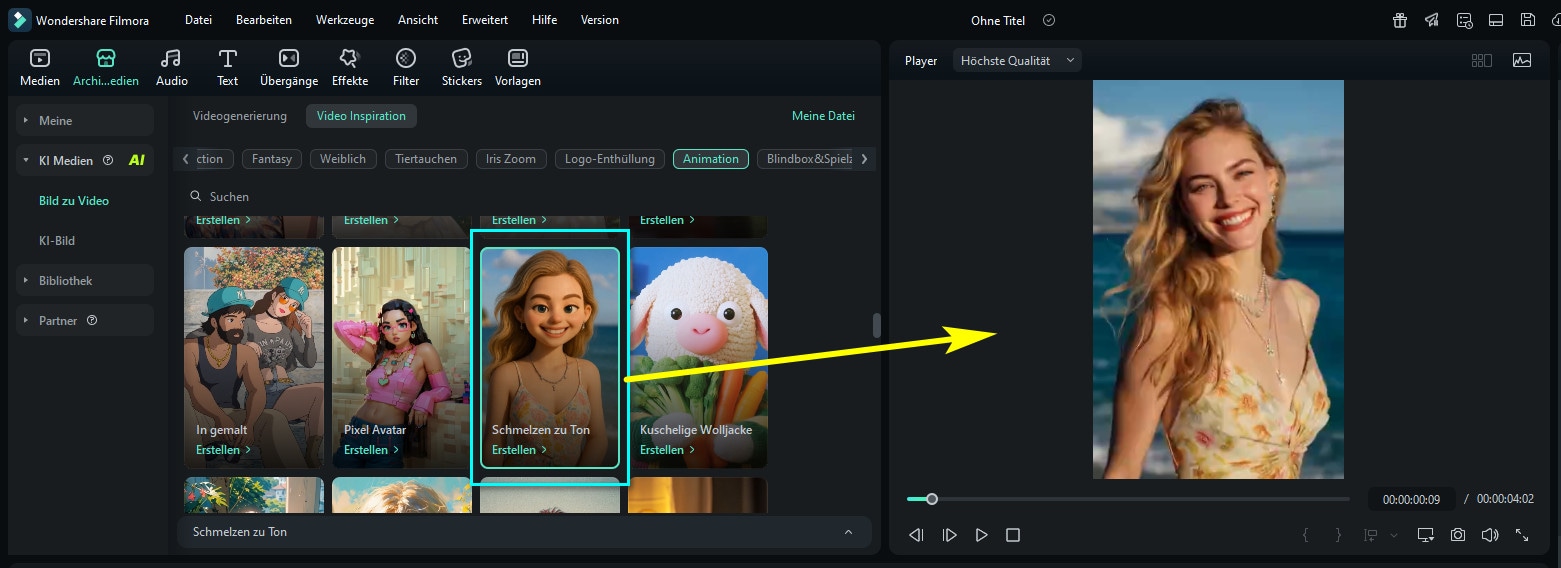This screenshot has width=1561, height=568.
Task: Open the Stickers tab
Action: click(x=462, y=68)
